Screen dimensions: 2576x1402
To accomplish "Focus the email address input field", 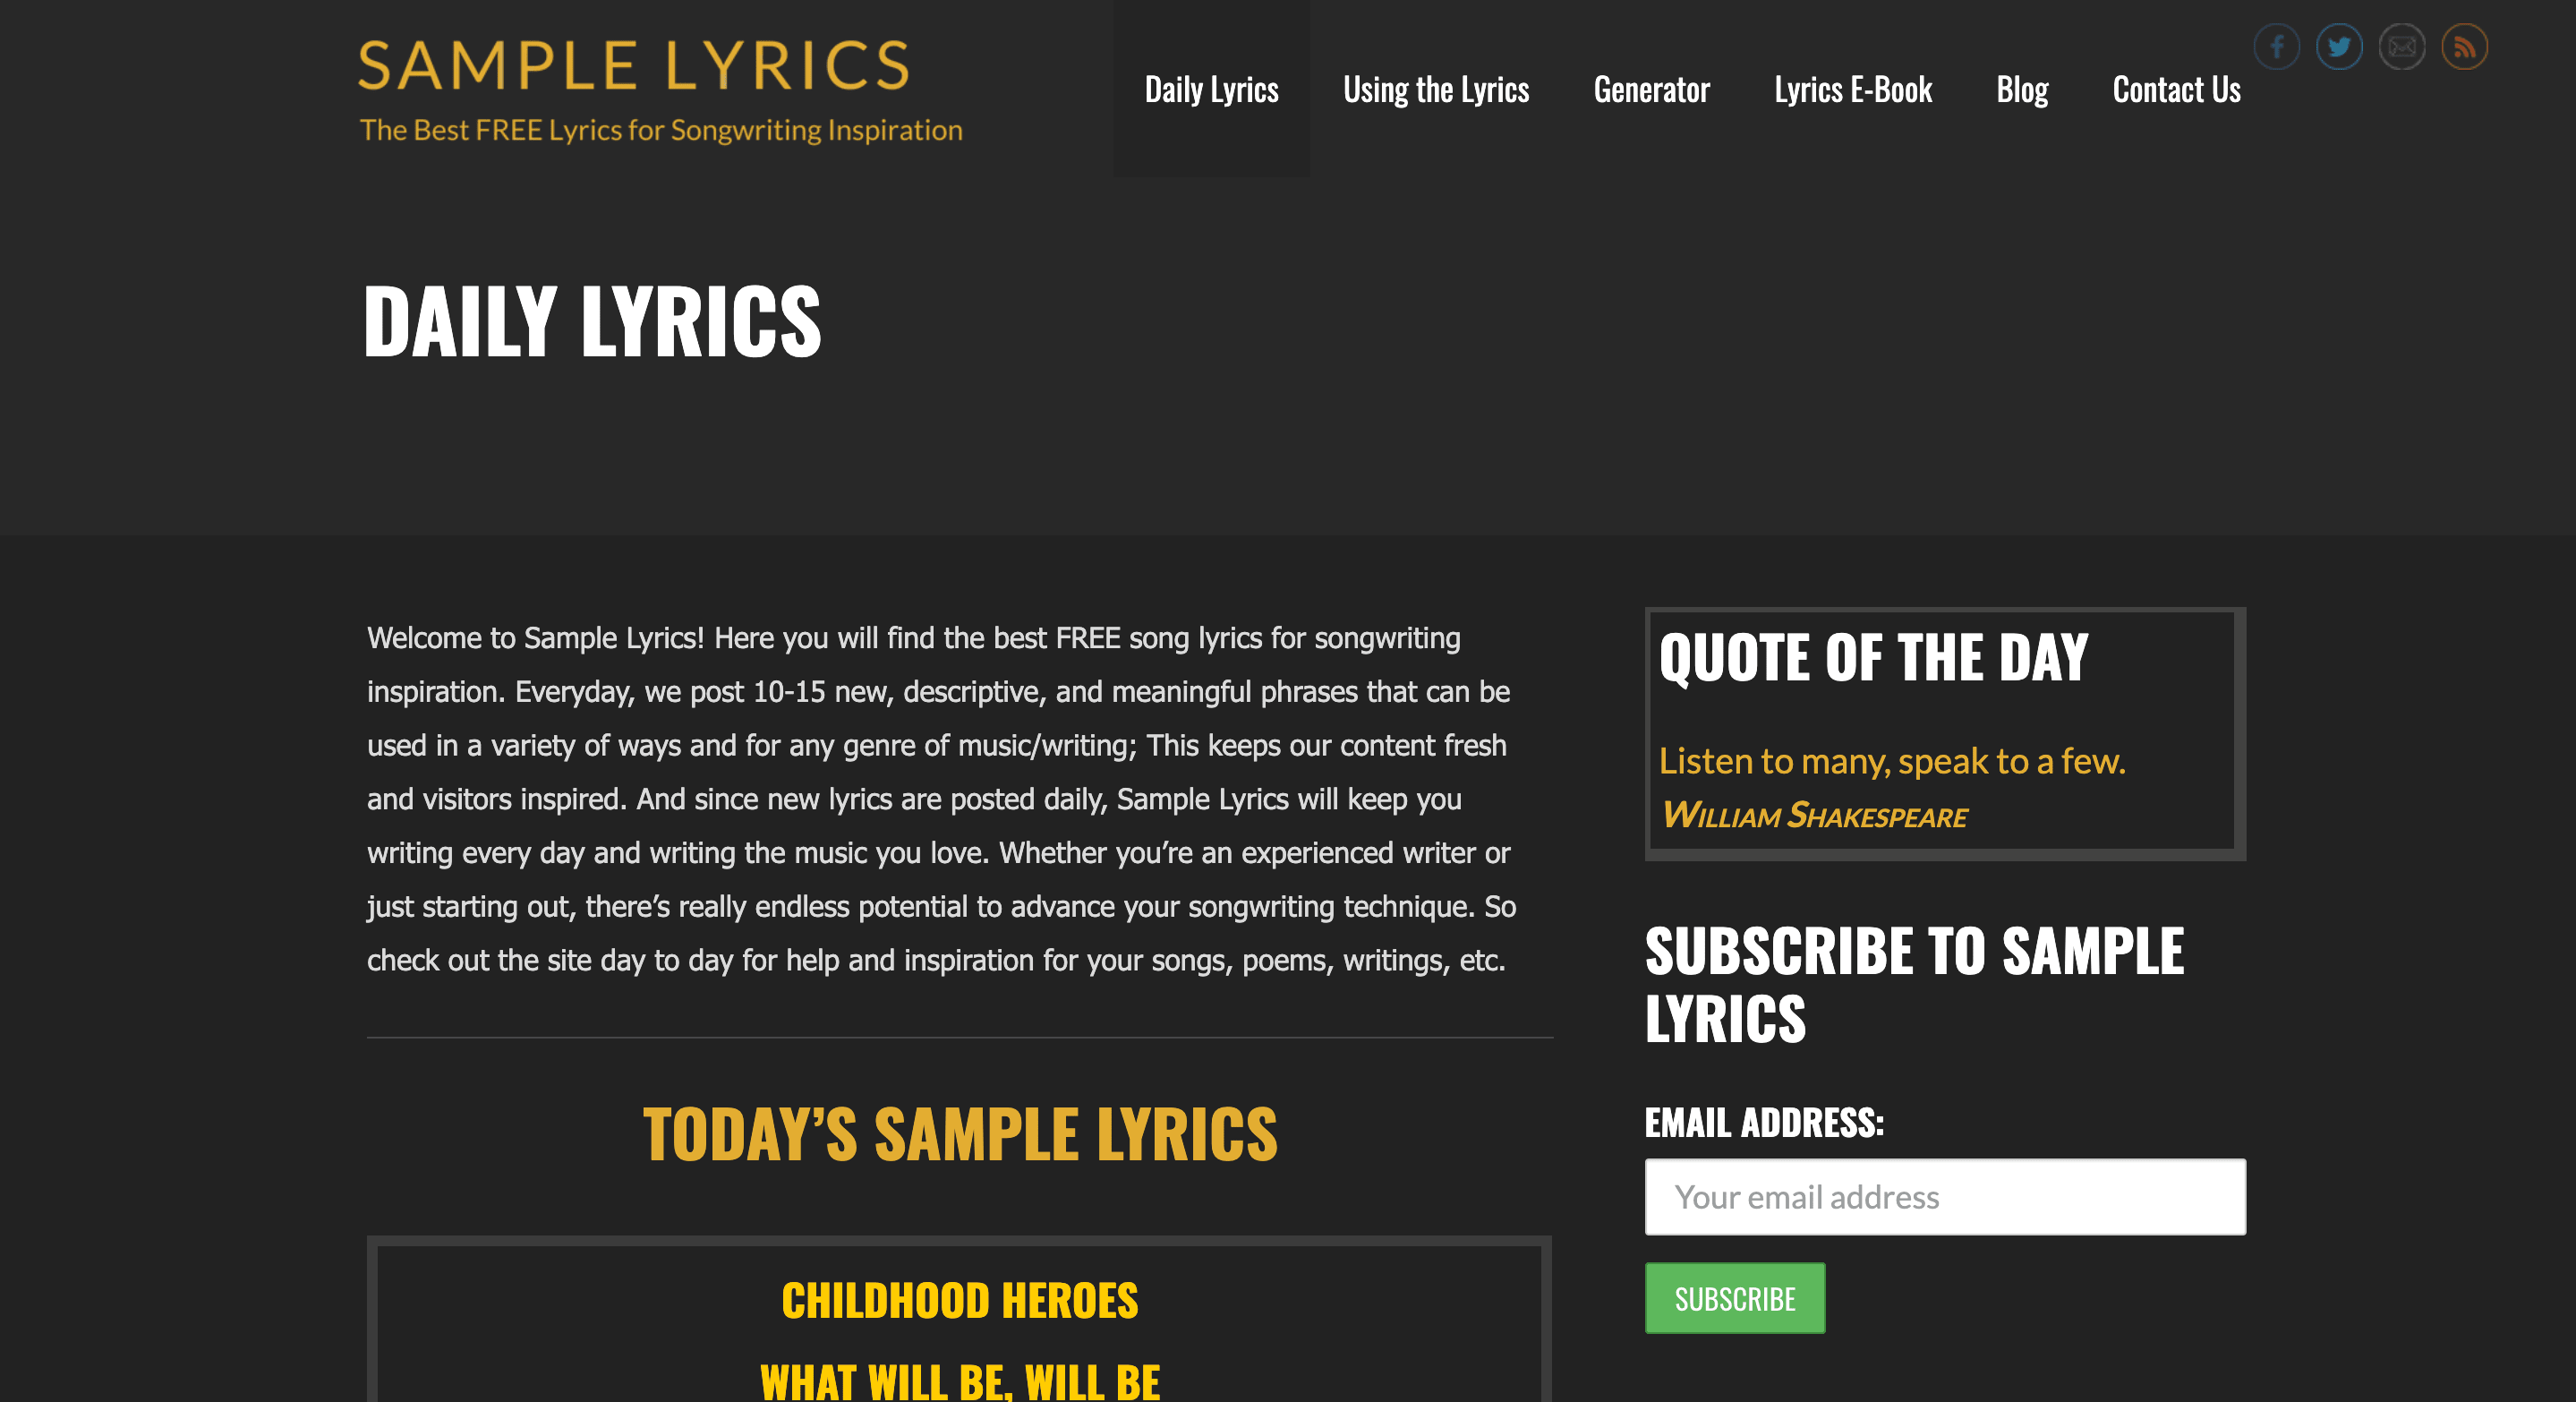I will click(1944, 1196).
